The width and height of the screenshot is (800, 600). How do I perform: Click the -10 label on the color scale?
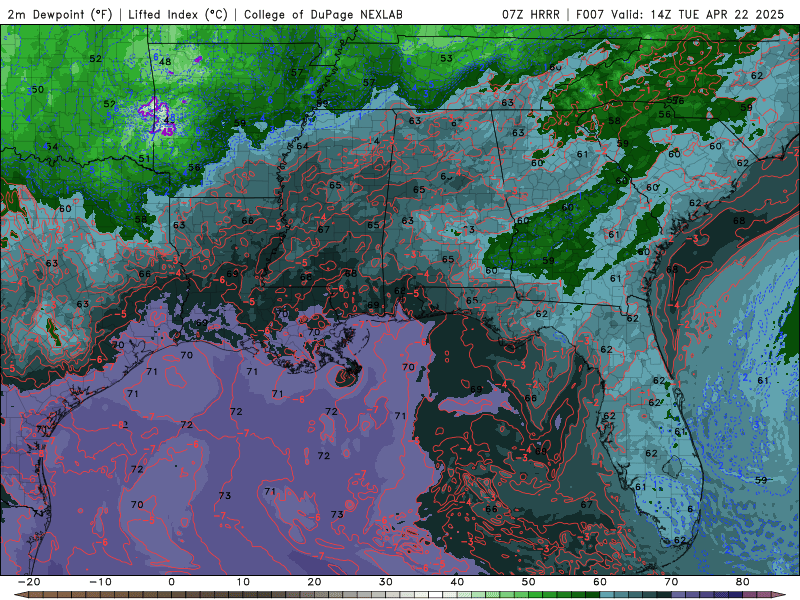point(100,582)
